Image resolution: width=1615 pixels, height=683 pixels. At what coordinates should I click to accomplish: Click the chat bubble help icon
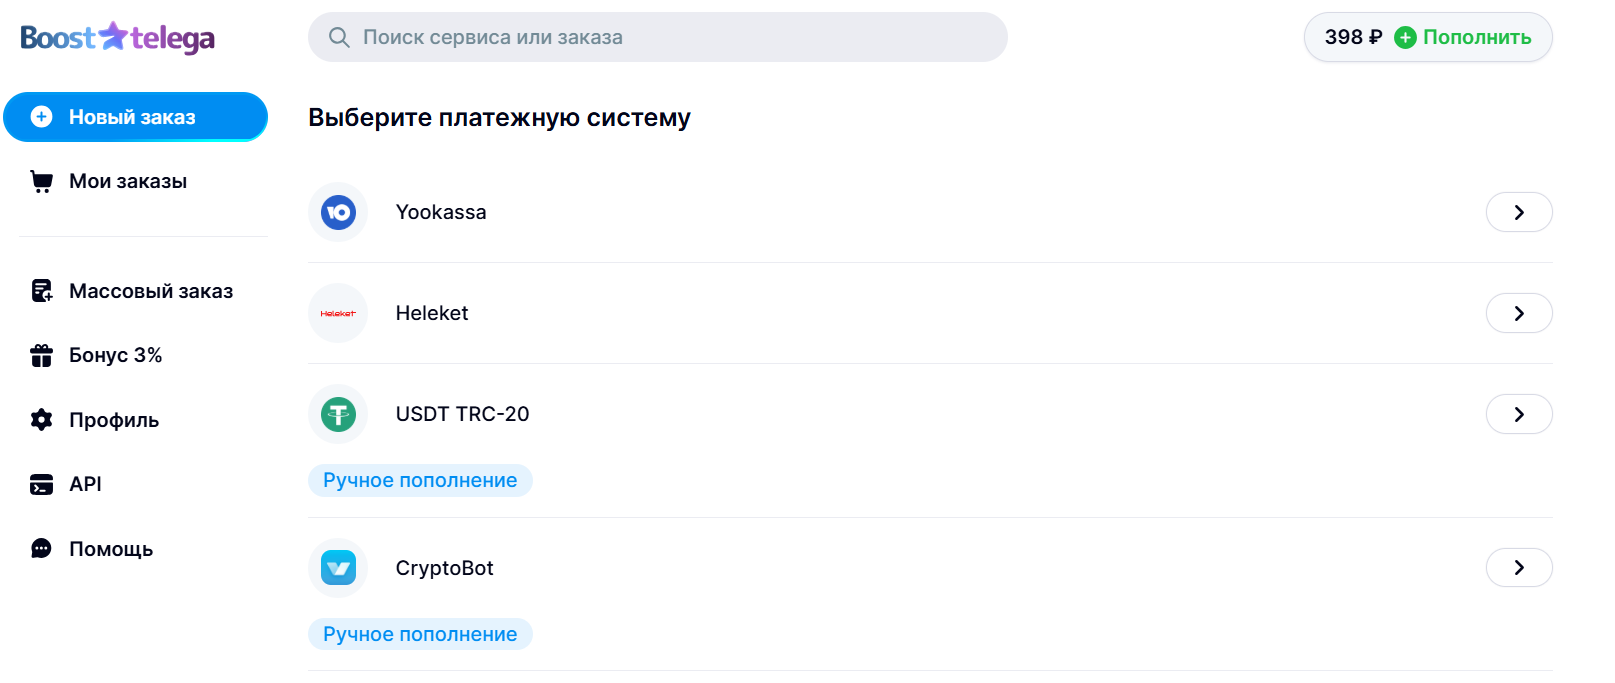41,549
